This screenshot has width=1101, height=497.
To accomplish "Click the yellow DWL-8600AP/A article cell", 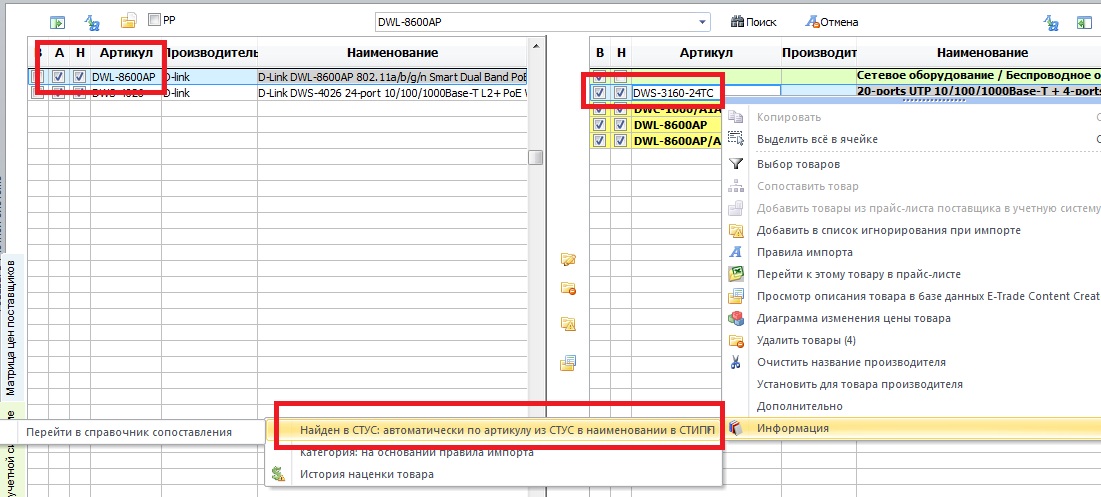I will coord(678,140).
